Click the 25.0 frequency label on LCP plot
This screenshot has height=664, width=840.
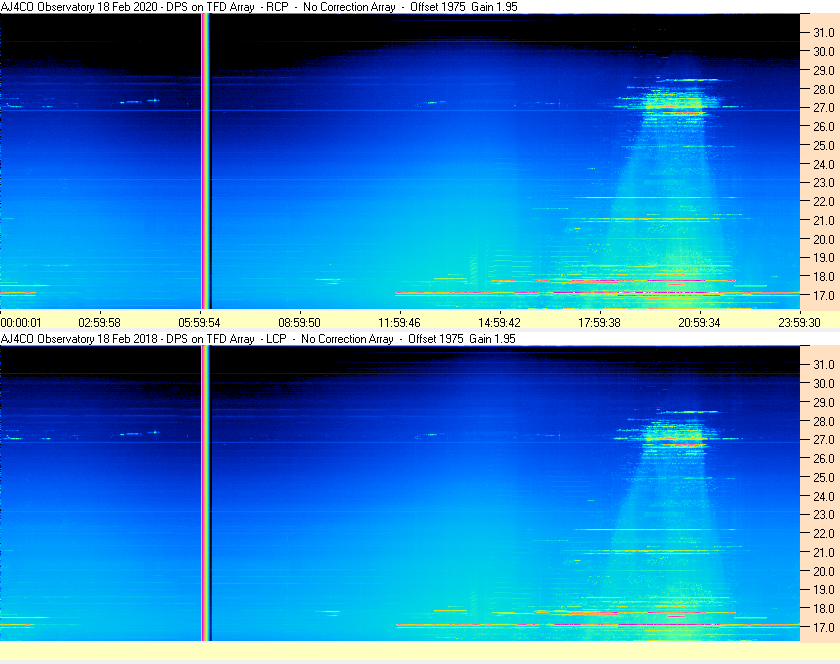[x=824, y=478]
